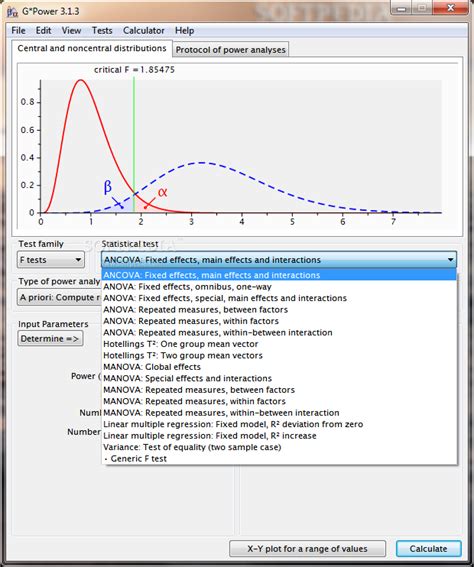Select MANOVA: Repeated measures, between factors

[279, 390]
